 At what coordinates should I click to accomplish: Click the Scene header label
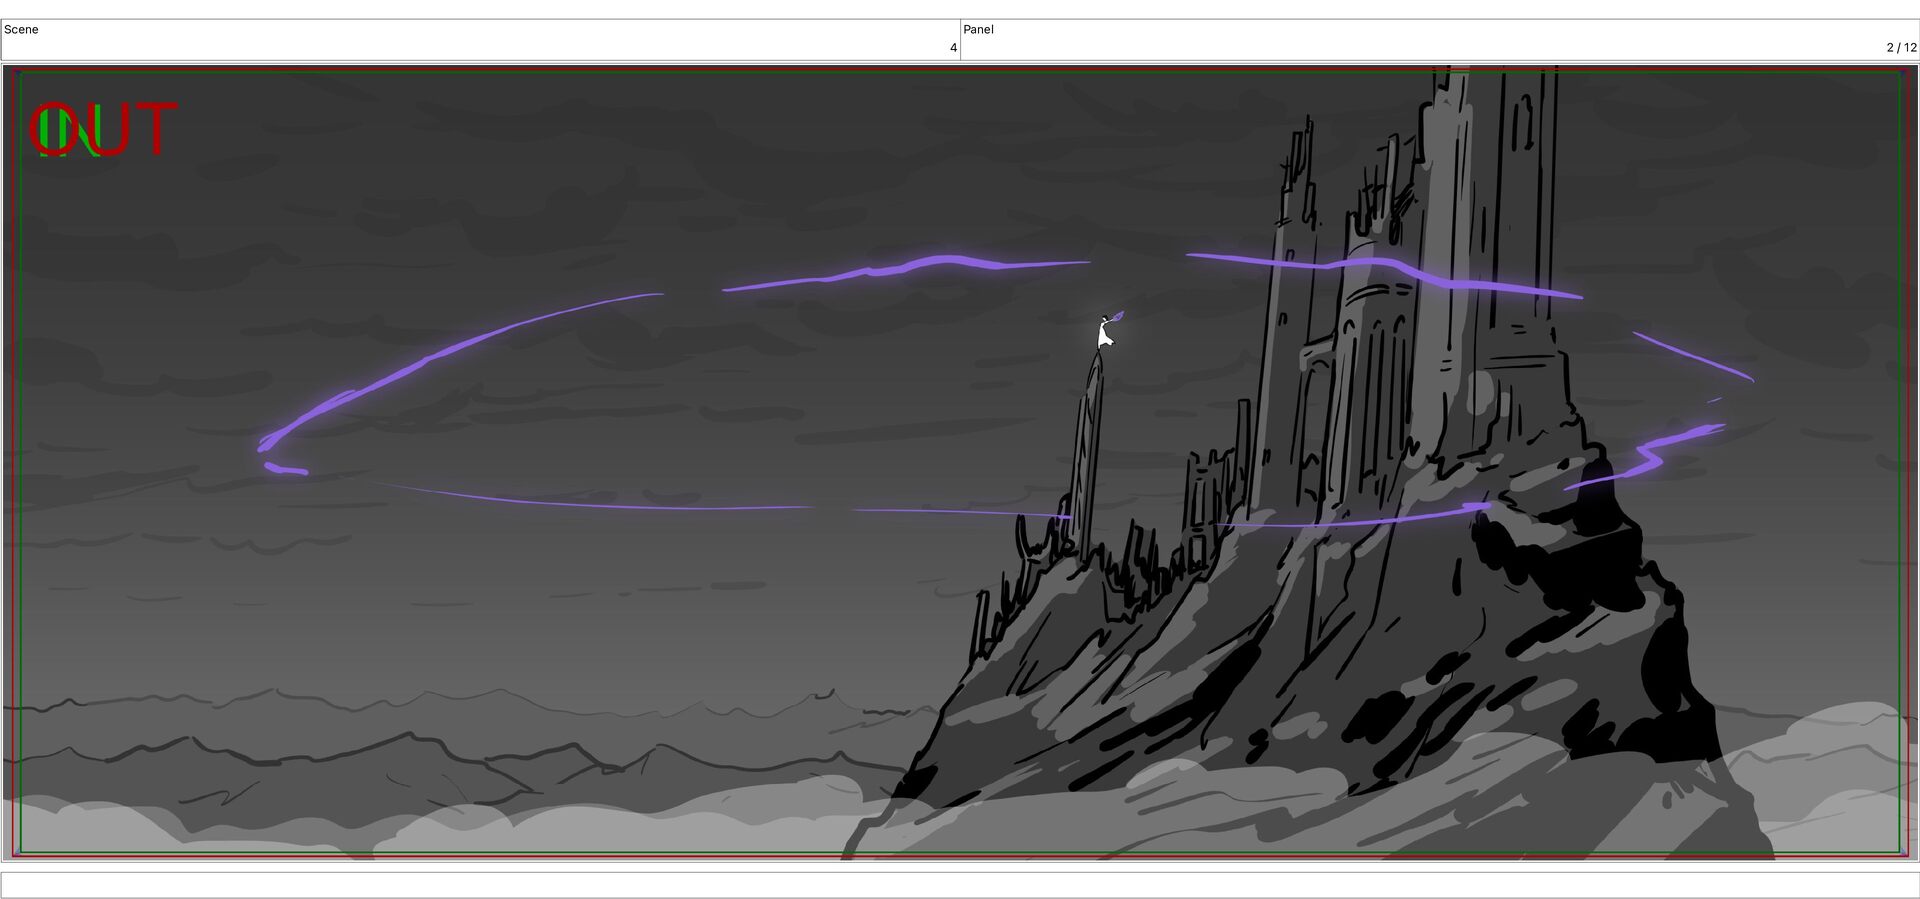pyautogui.click(x=21, y=29)
